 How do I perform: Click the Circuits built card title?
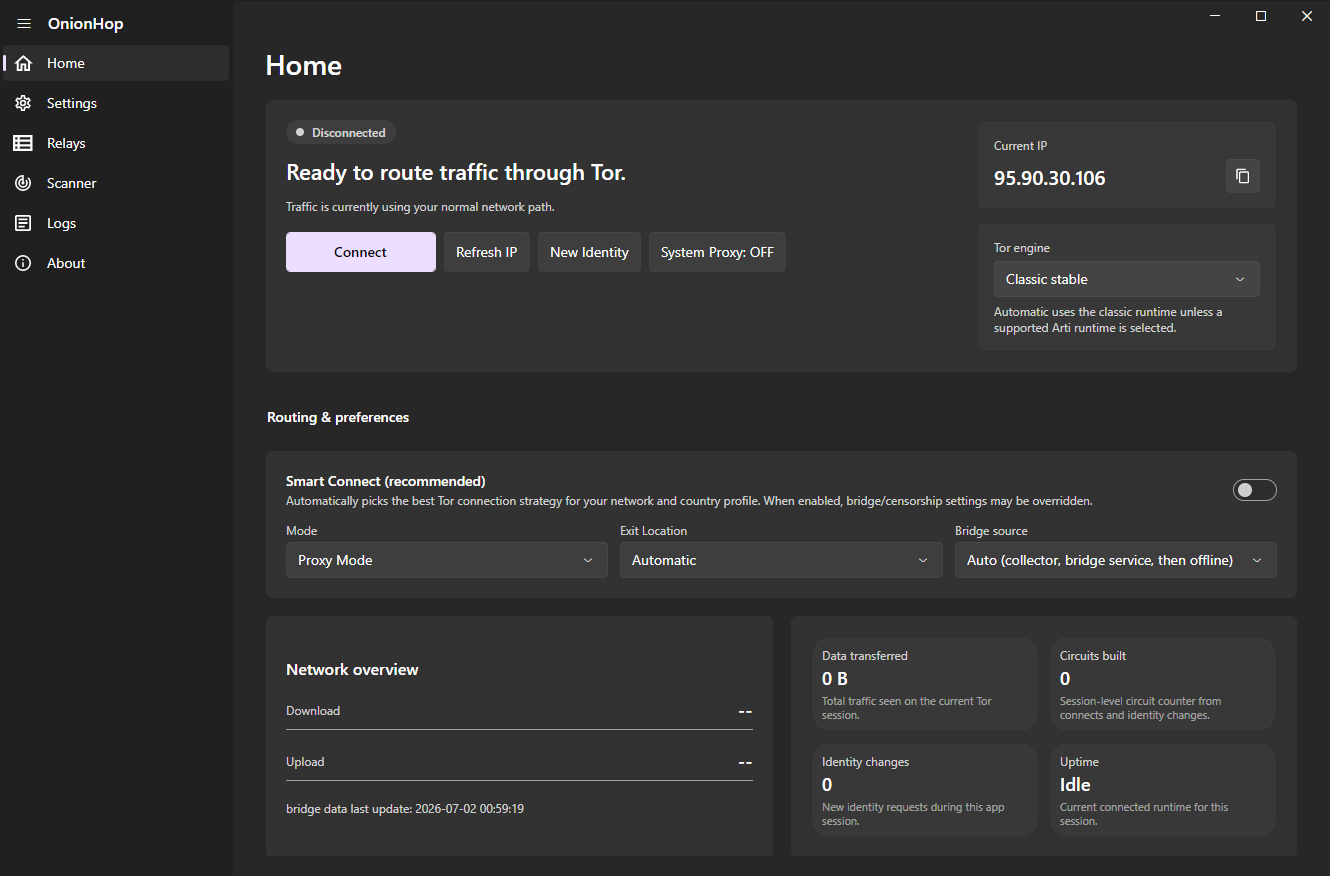(x=1093, y=656)
